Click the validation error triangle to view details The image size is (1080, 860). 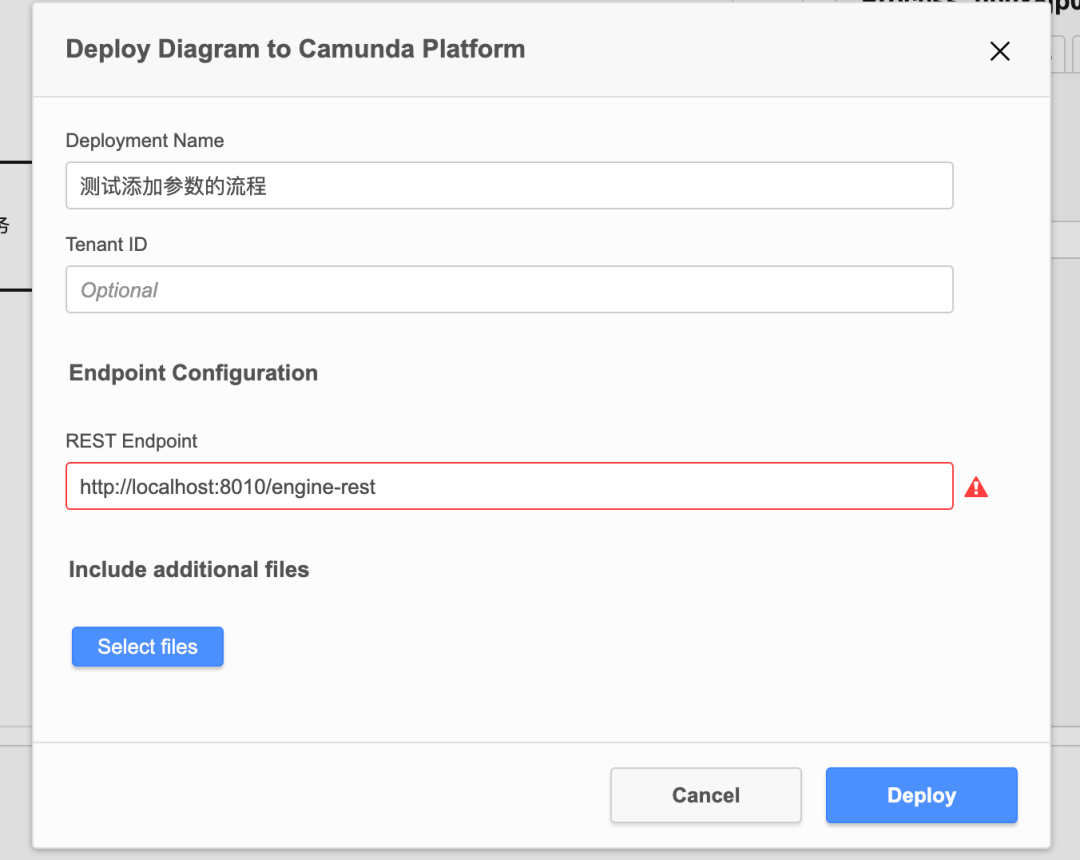click(977, 487)
